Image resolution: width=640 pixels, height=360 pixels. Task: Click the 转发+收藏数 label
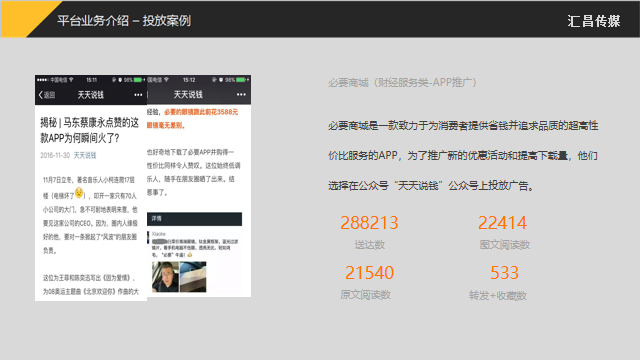pyautogui.click(x=498, y=295)
